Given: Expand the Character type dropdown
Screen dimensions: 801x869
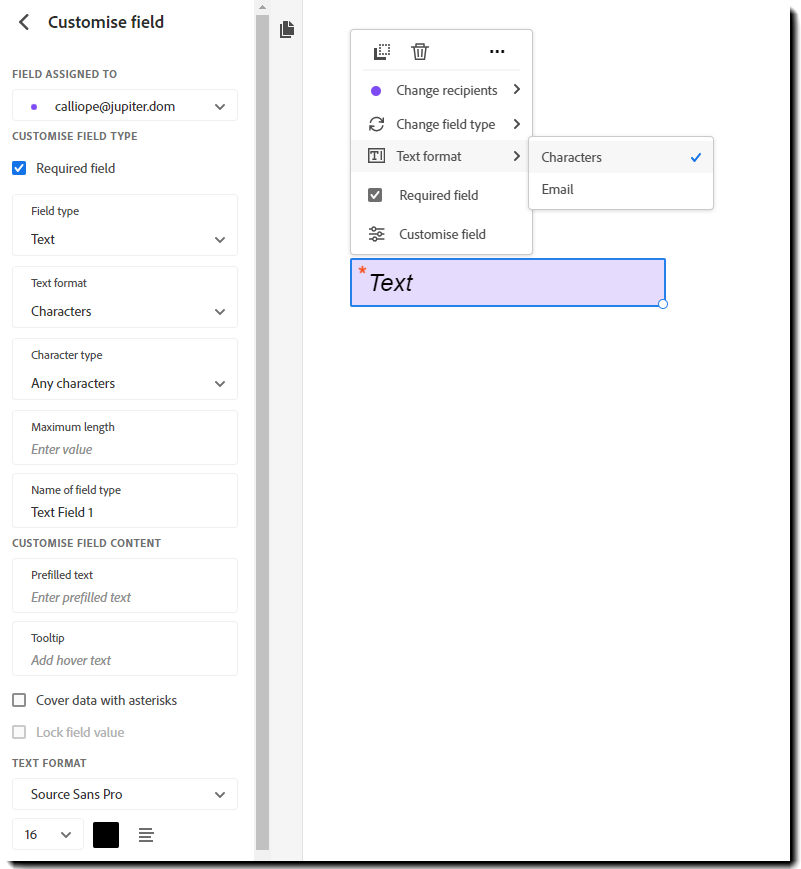Looking at the screenshot, I should point(125,383).
